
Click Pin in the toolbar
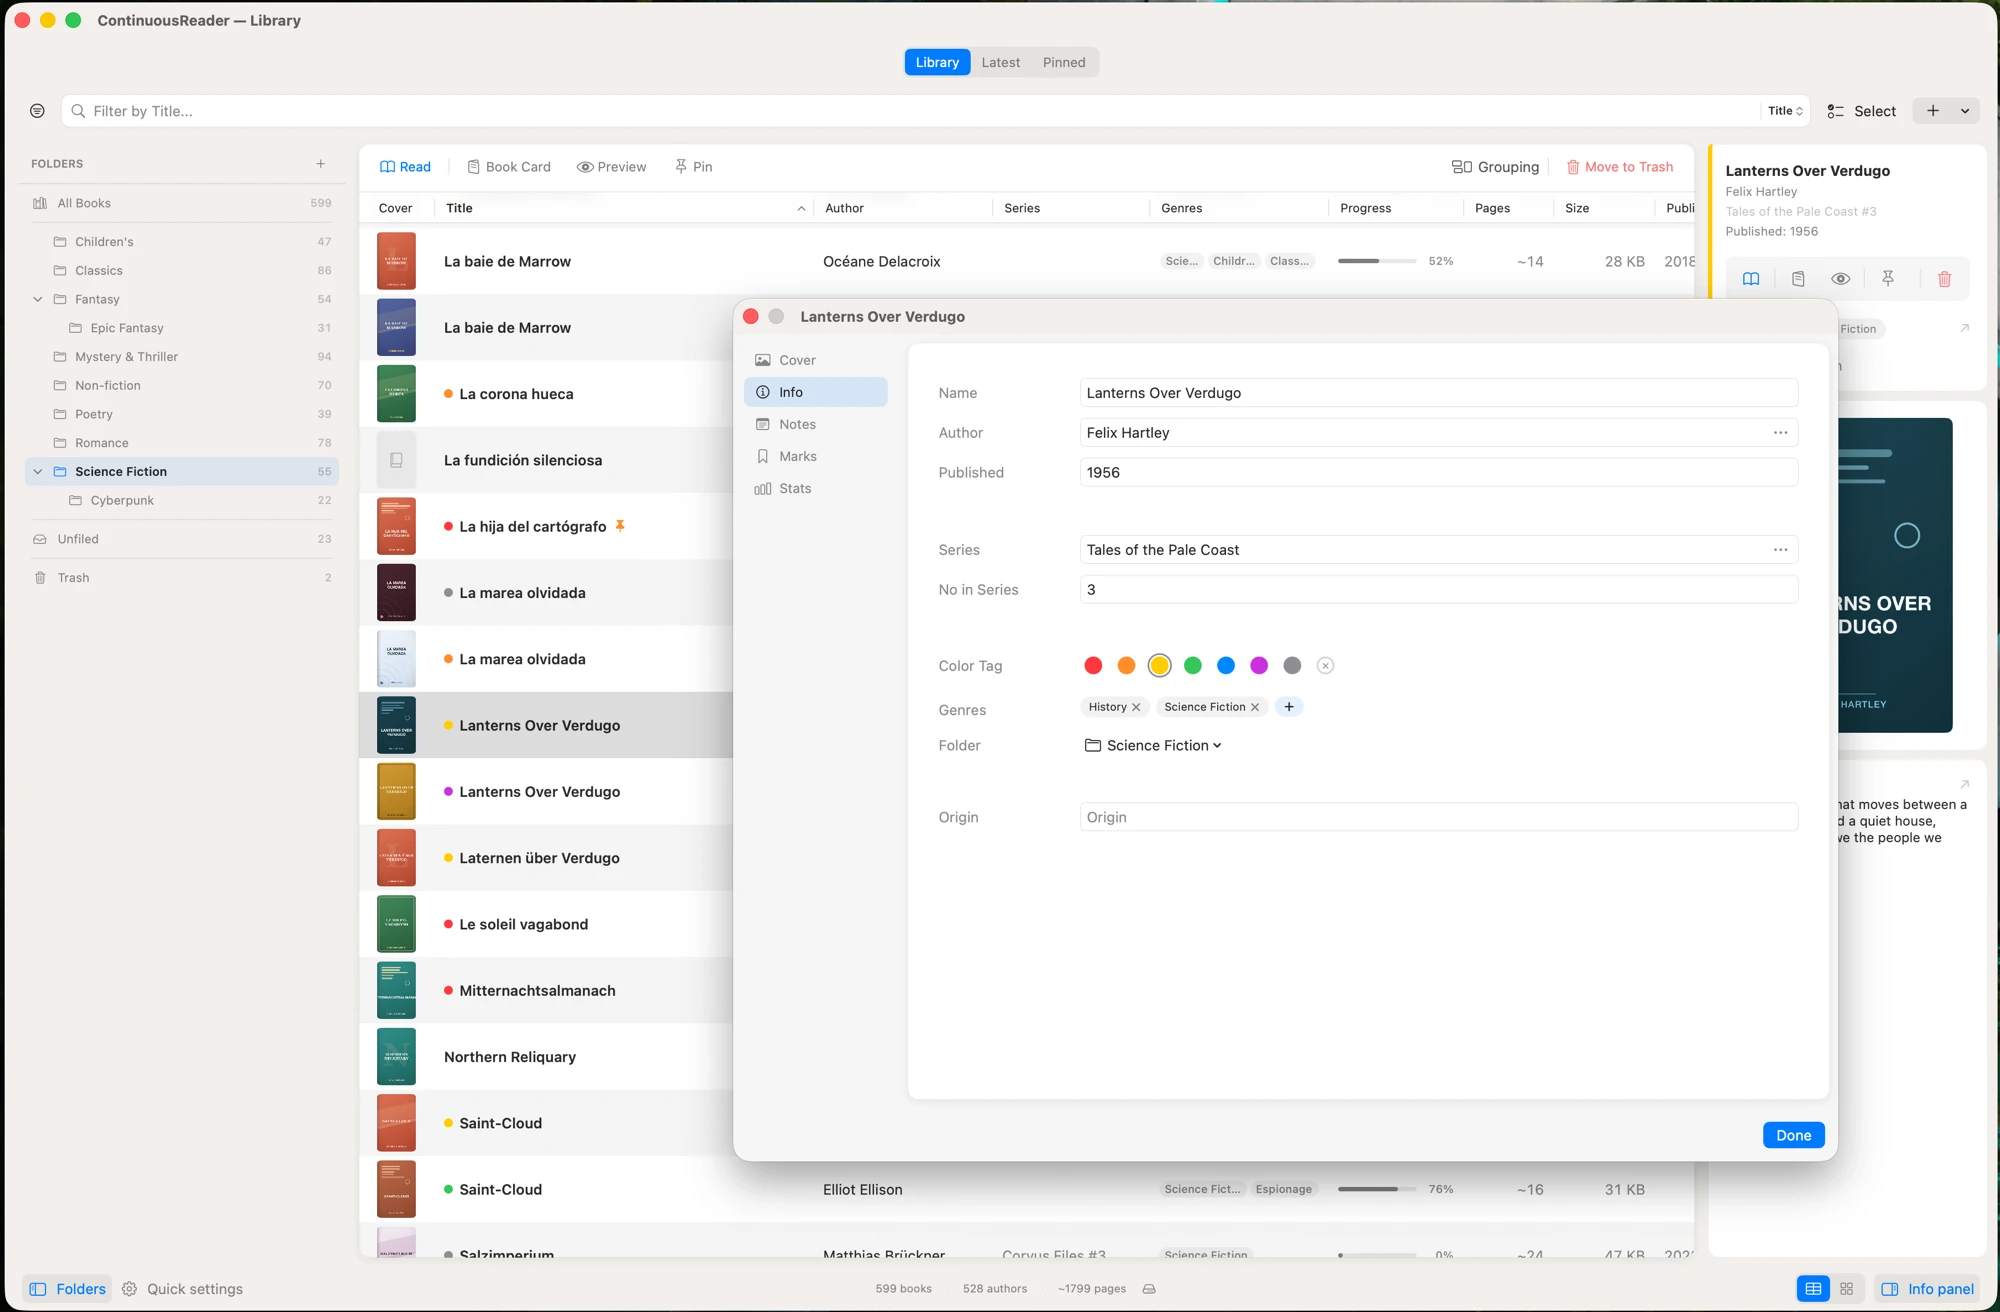click(x=693, y=167)
